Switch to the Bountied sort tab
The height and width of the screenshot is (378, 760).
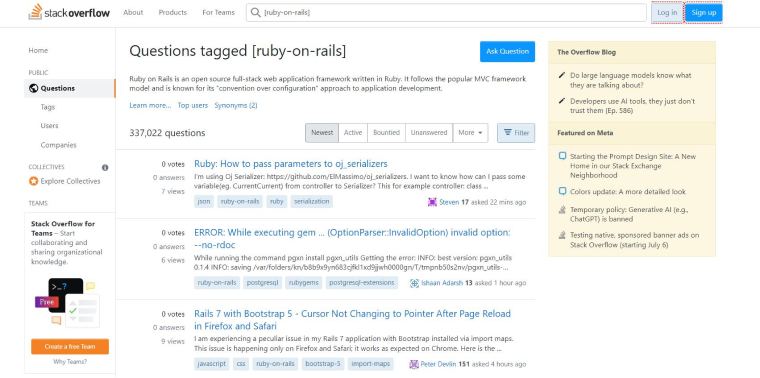(x=386, y=133)
